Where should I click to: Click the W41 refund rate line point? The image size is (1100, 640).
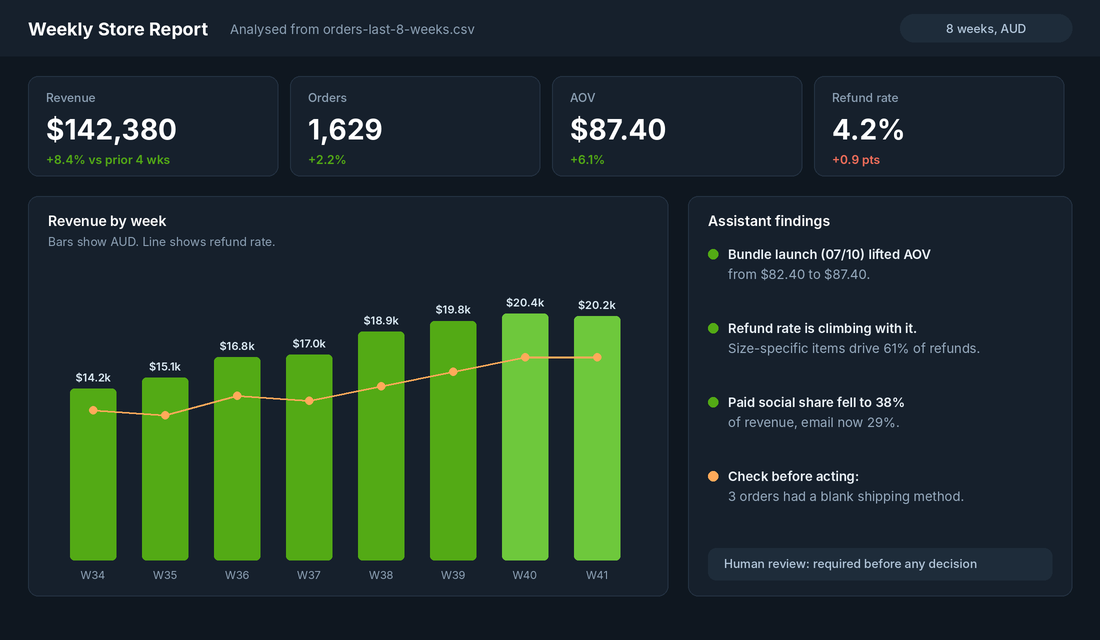click(x=597, y=357)
